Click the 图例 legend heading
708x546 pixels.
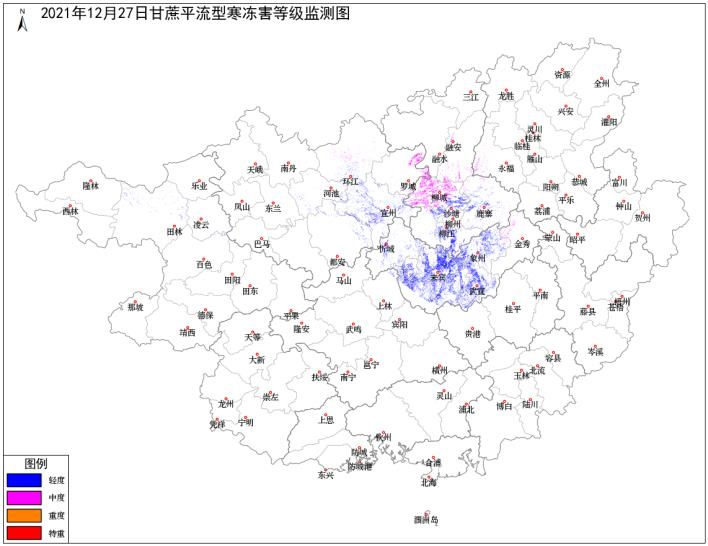pos(35,464)
